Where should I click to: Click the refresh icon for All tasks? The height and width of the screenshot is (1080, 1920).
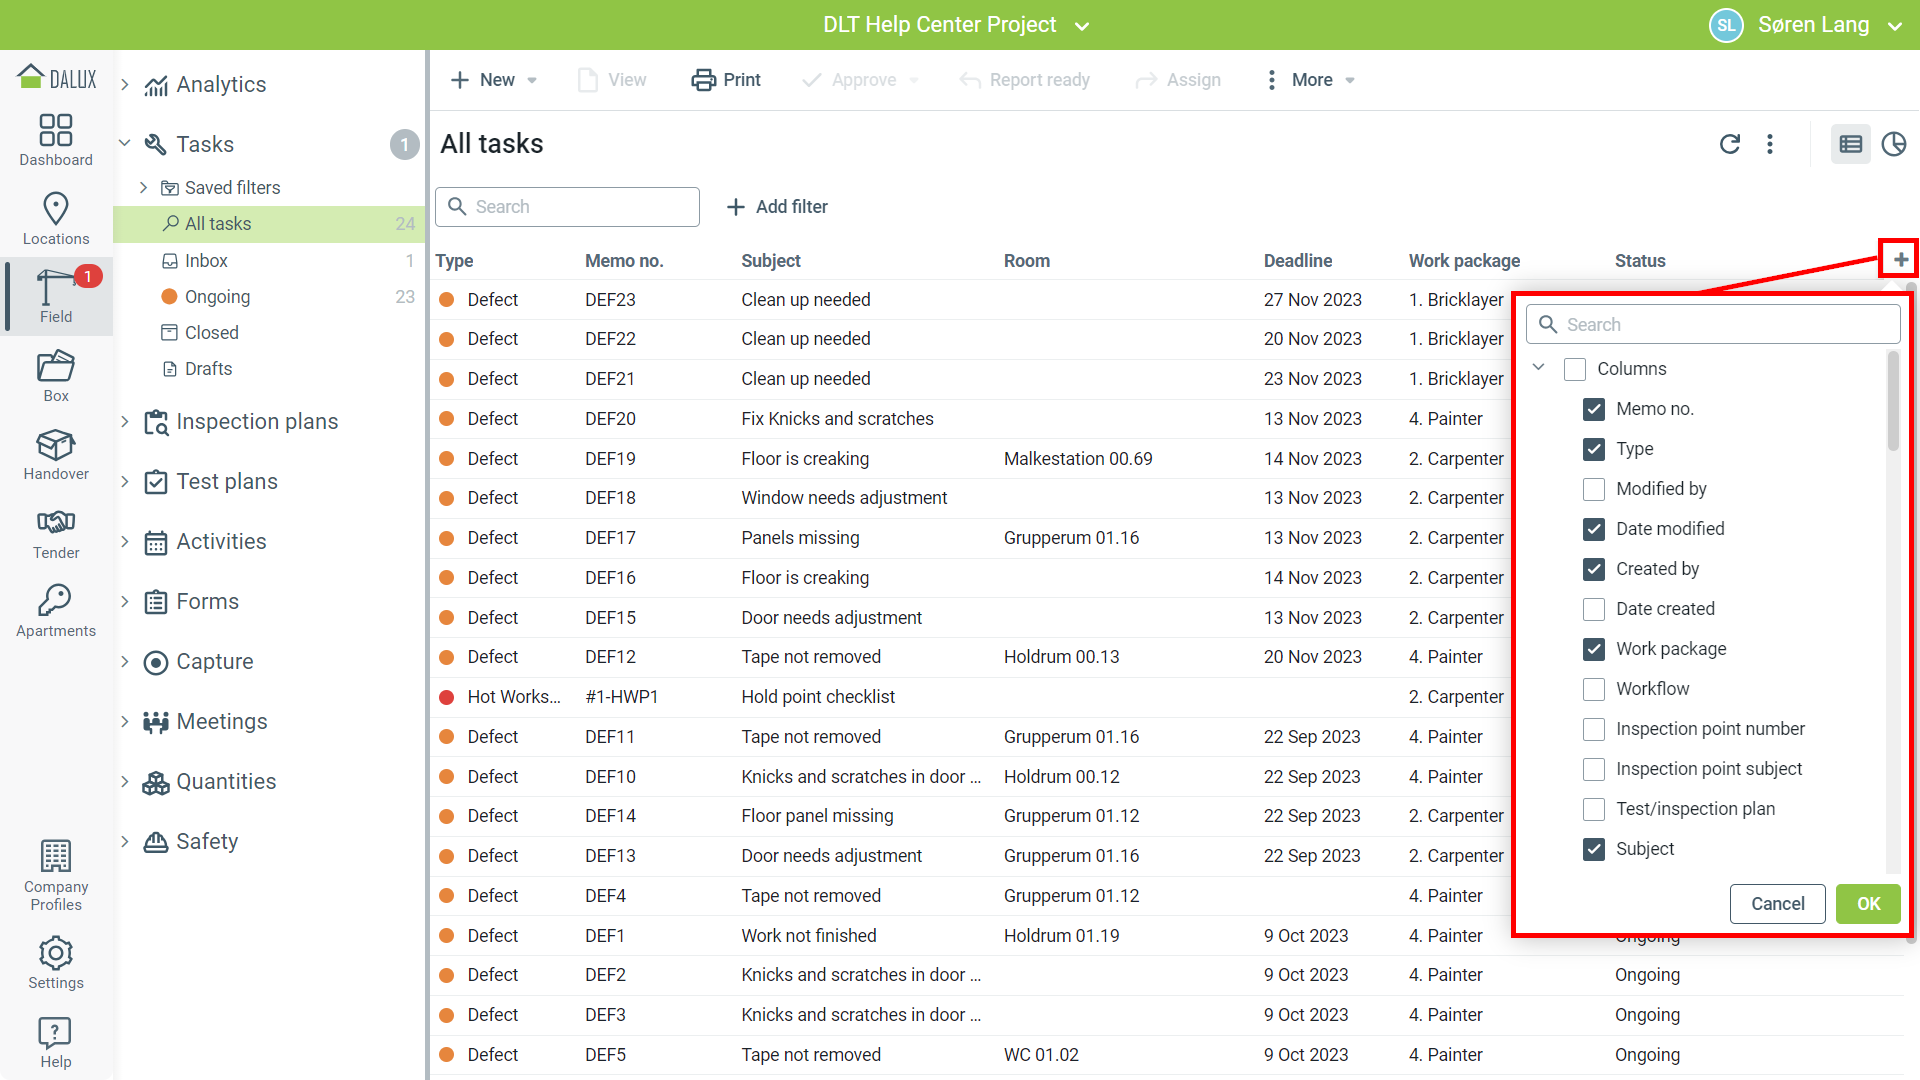tap(1730, 144)
